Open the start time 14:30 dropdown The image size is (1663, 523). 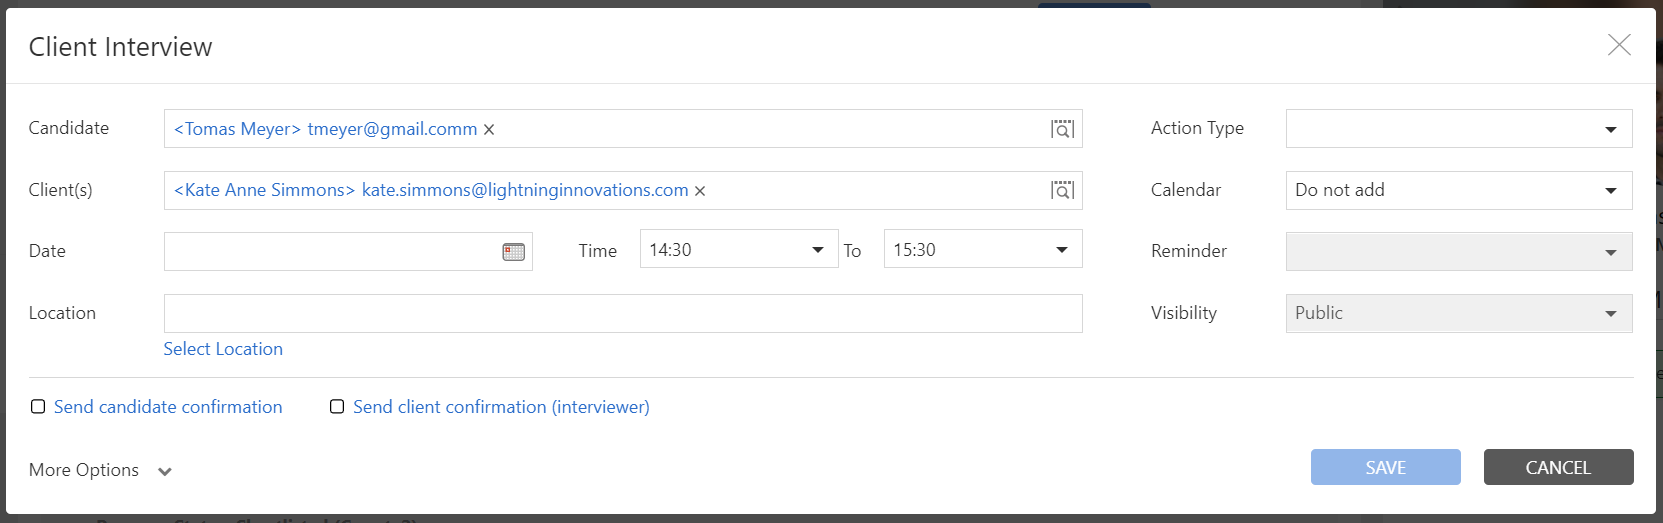point(739,249)
